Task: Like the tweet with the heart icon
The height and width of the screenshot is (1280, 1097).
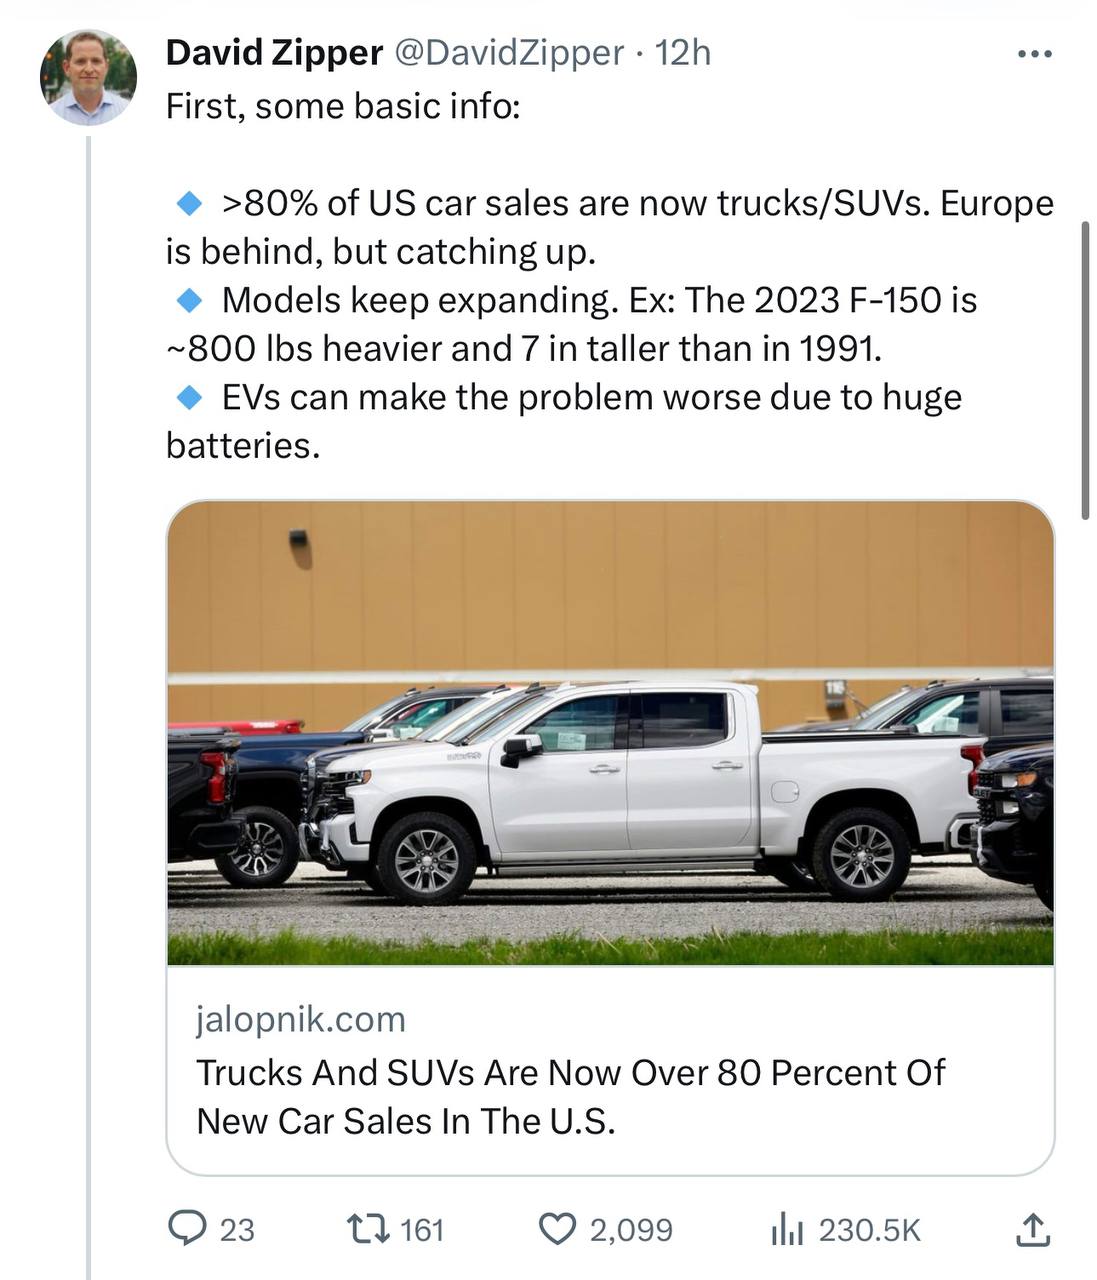Action: coord(557,1228)
